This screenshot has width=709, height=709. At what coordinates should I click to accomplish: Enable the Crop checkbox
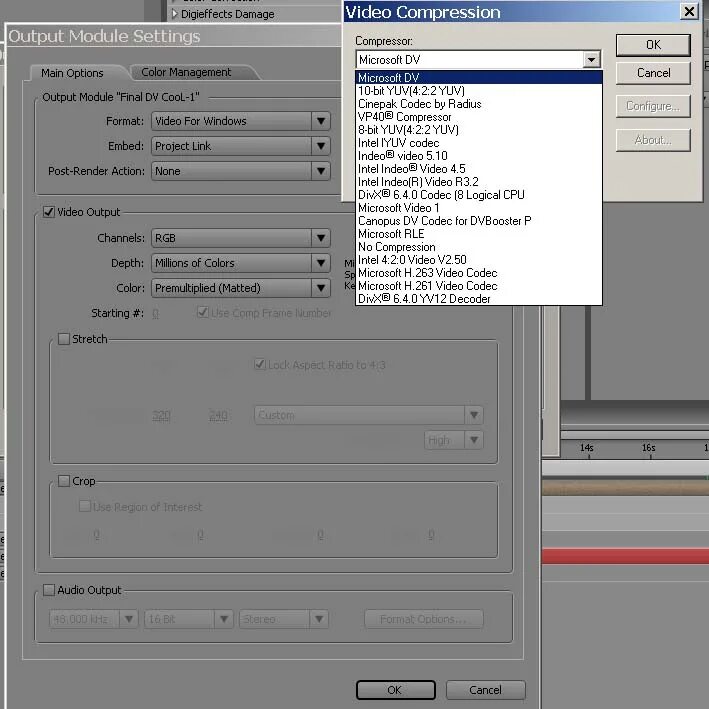pyautogui.click(x=64, y=481)
